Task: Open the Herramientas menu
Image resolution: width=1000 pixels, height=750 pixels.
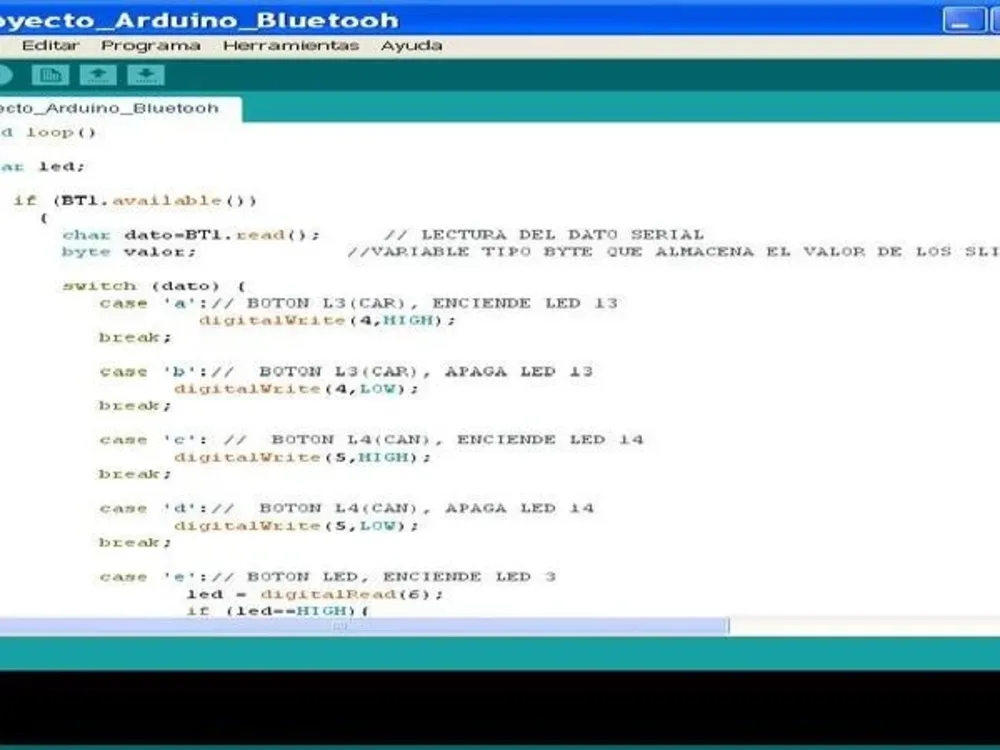Action: 291,45
